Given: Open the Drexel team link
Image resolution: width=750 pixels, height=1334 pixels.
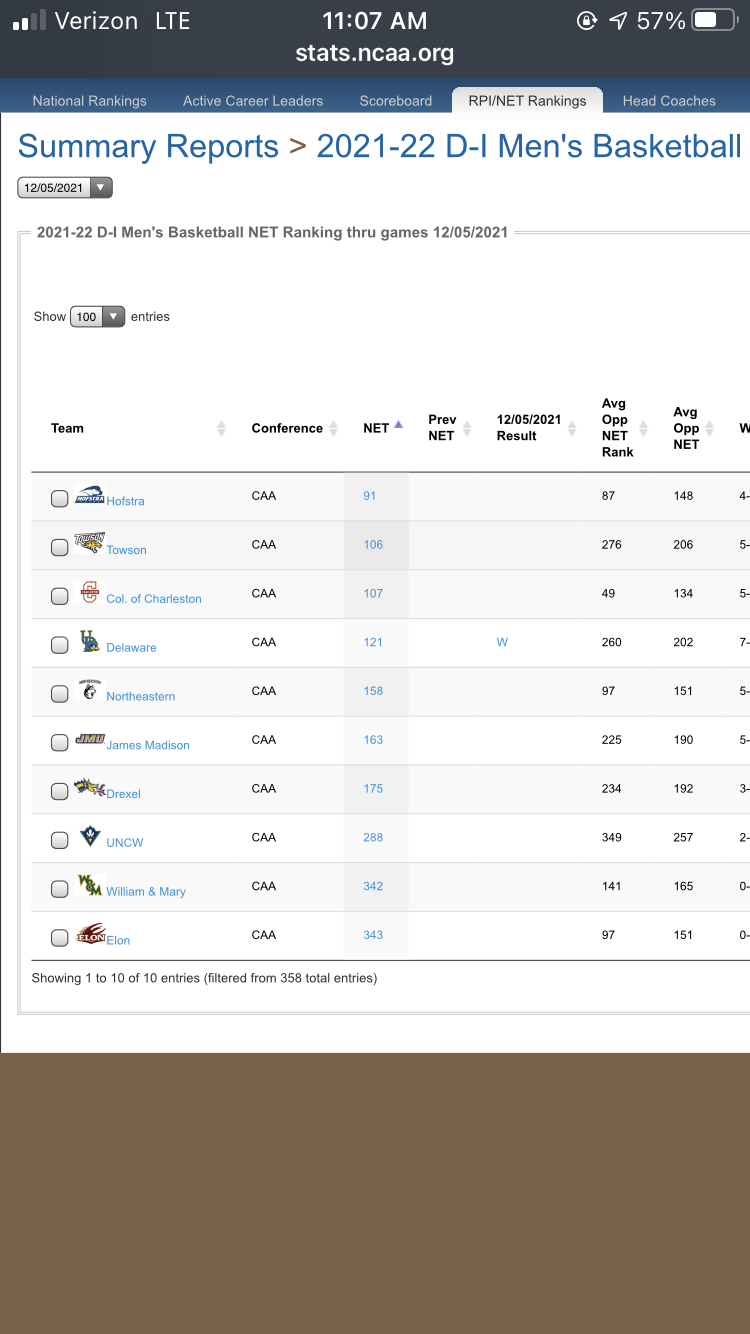Looking at the screenshot, I should click(x=123, y=794).
